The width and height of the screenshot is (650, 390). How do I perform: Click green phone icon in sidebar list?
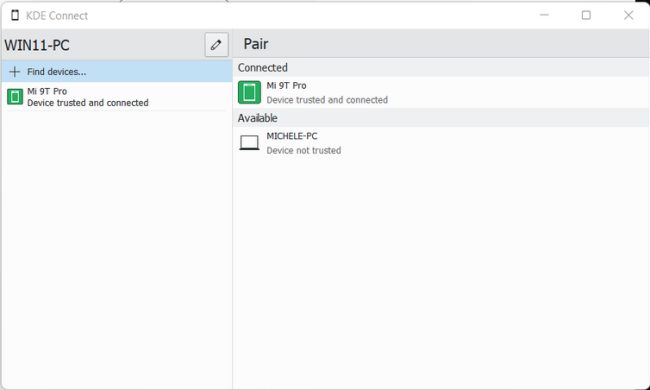[x=15, y=97]
